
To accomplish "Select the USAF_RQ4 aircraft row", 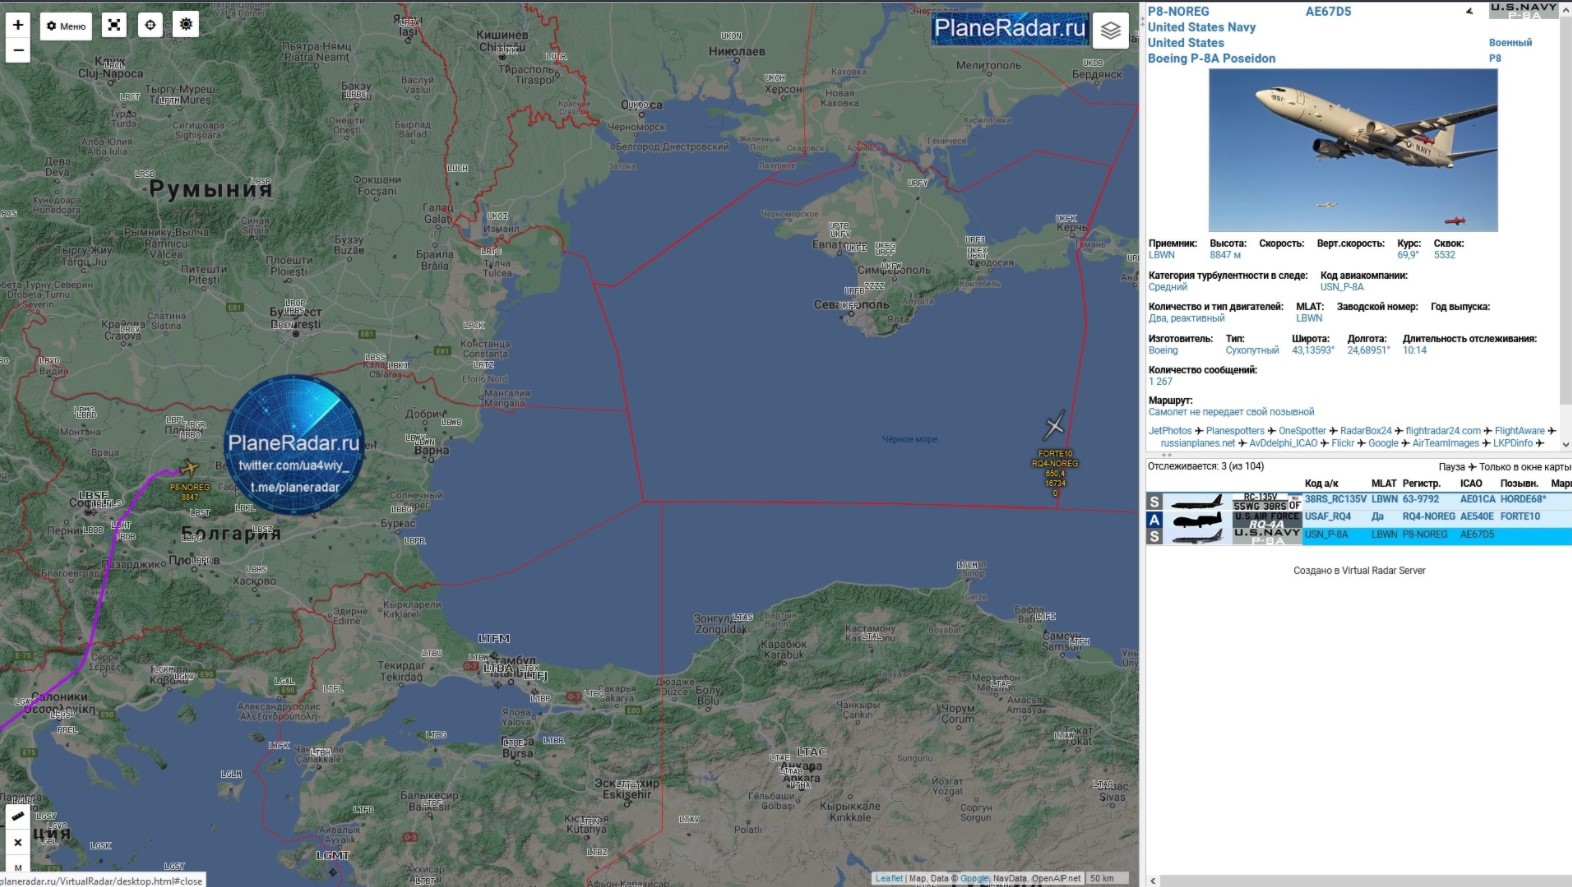I will (1359, 517).
